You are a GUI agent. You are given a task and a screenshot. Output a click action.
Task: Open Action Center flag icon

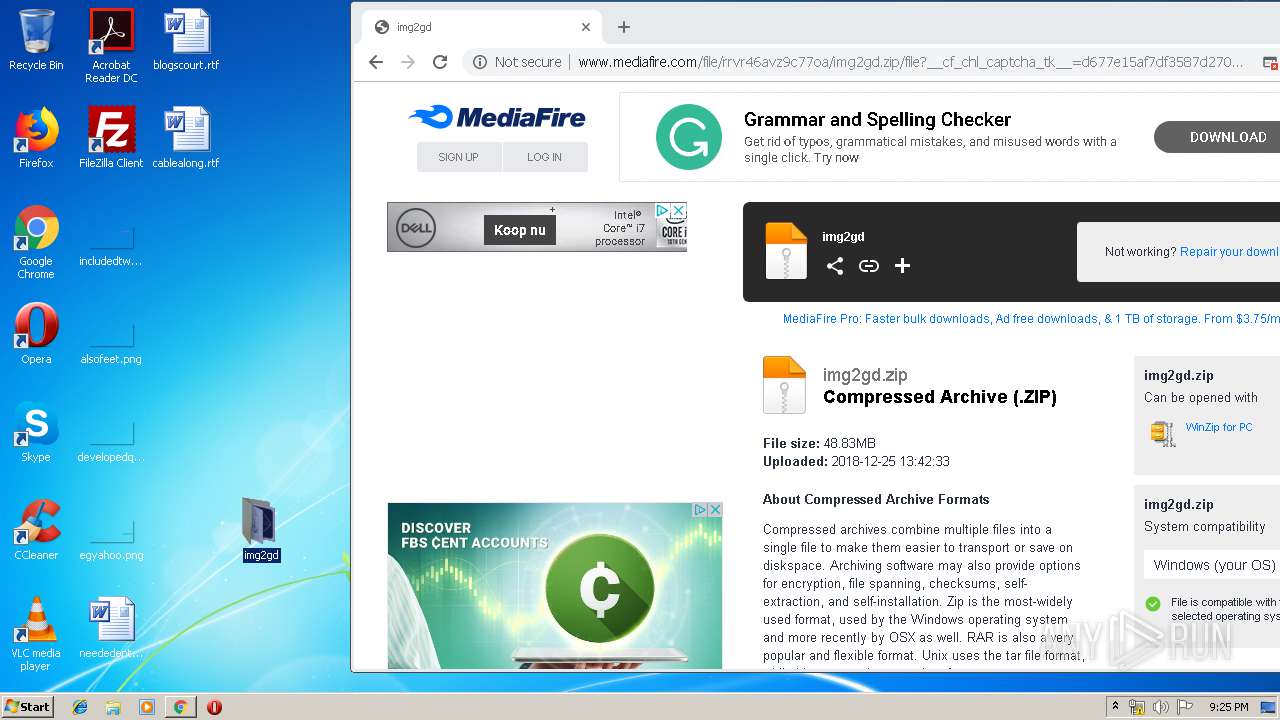pyautogui.click(x=1184, y=707)
